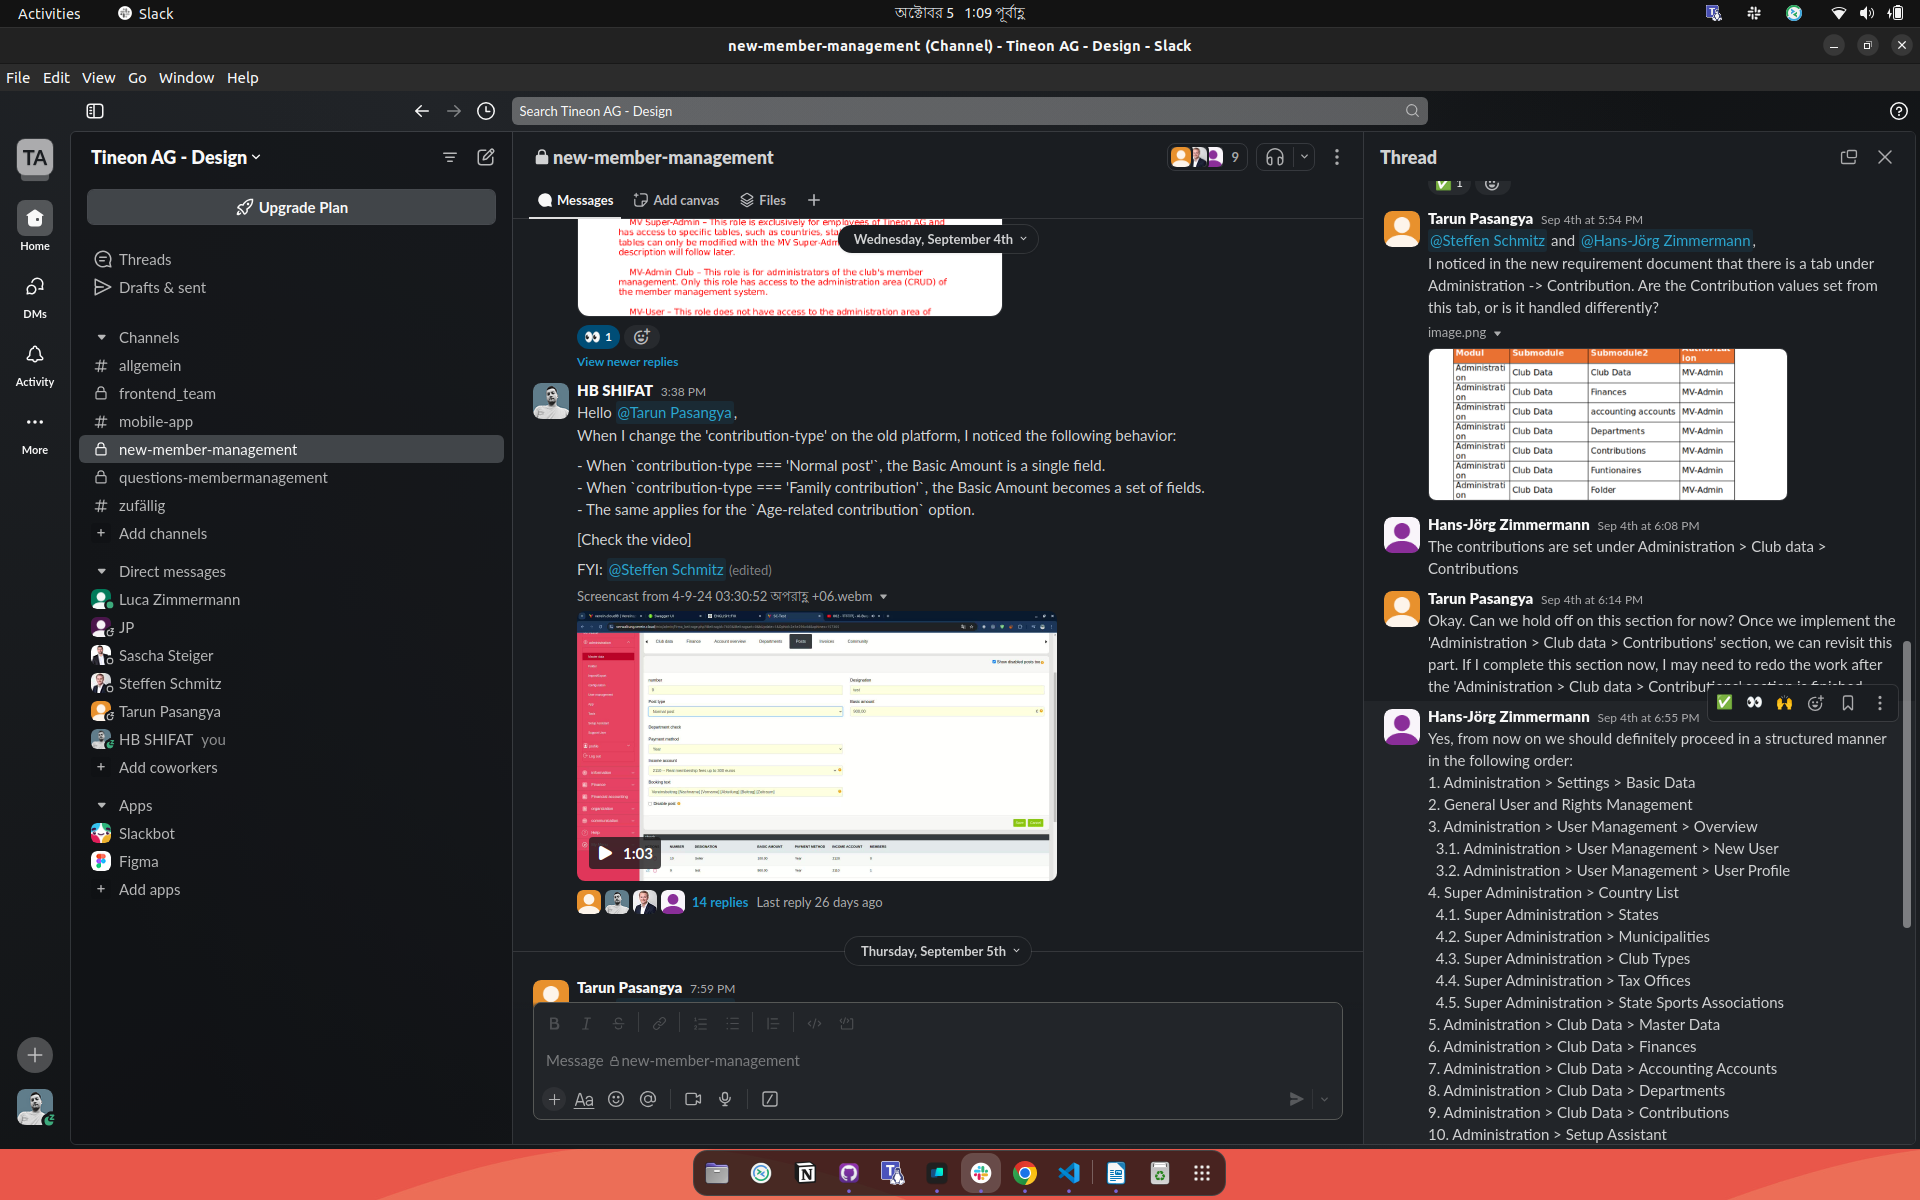This screenshot has height=1200, width=1920.
Task: Open the slash shortcuts icon in the composer
Action: pyautogui.click(x=770, y=1099)
